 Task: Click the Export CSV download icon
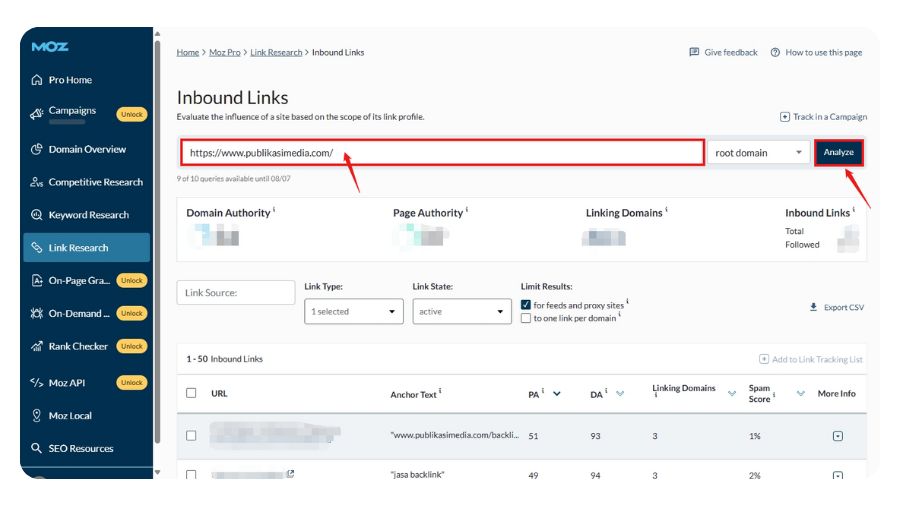tap(813, 307)
